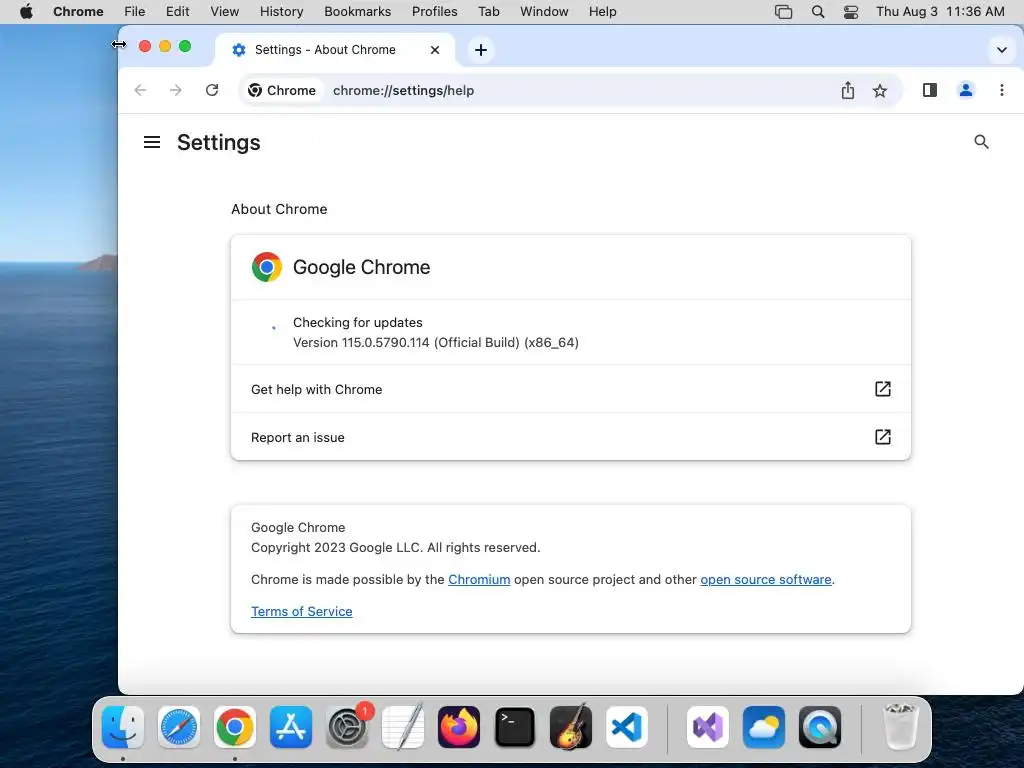Open QuickTime Player from the Dock
Image resolution: width=1024 pixels, height=768 pixels.
pyautogui.click(x=820, y=727)
